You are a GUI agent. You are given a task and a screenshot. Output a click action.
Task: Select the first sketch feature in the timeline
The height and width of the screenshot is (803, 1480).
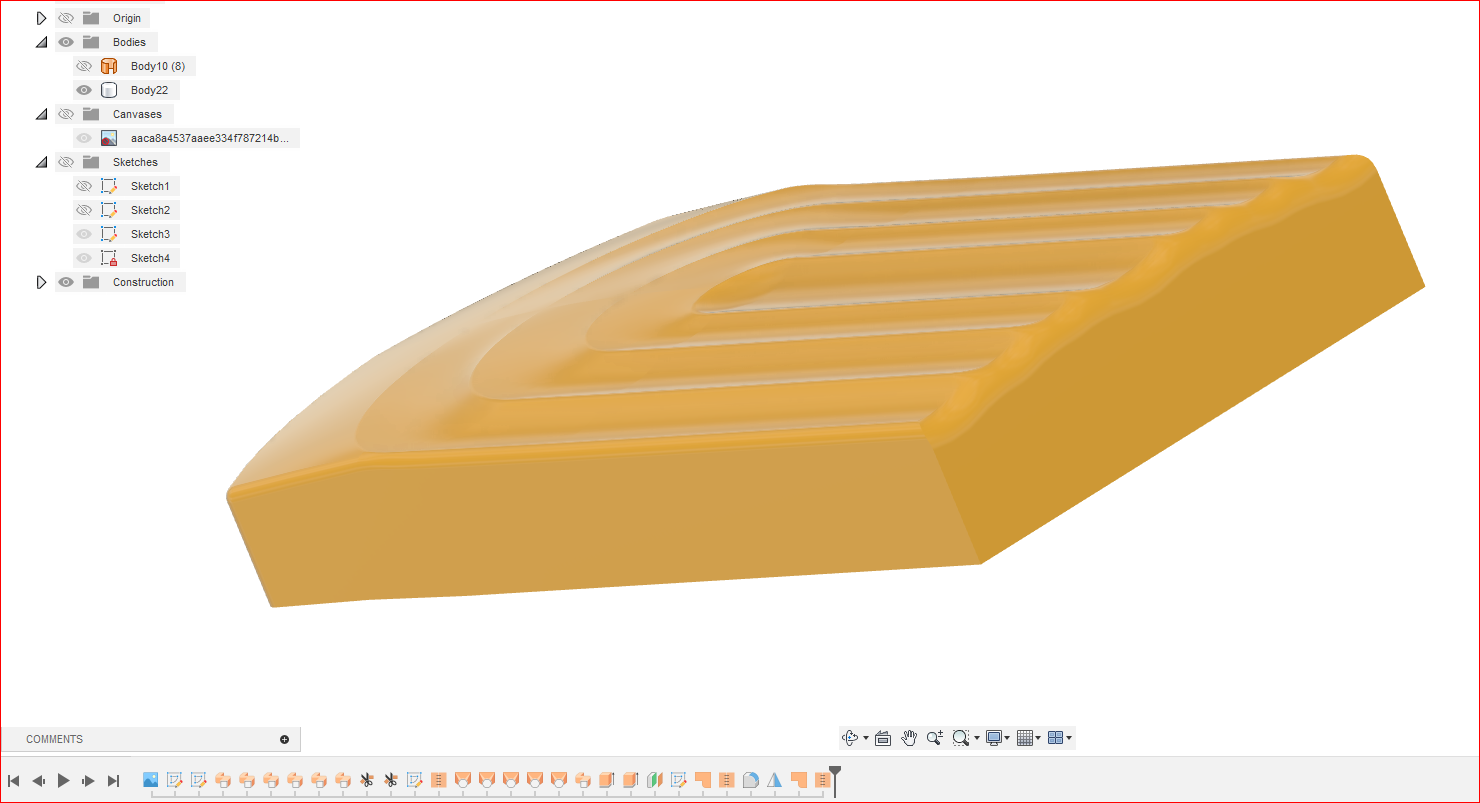point(176,779)
